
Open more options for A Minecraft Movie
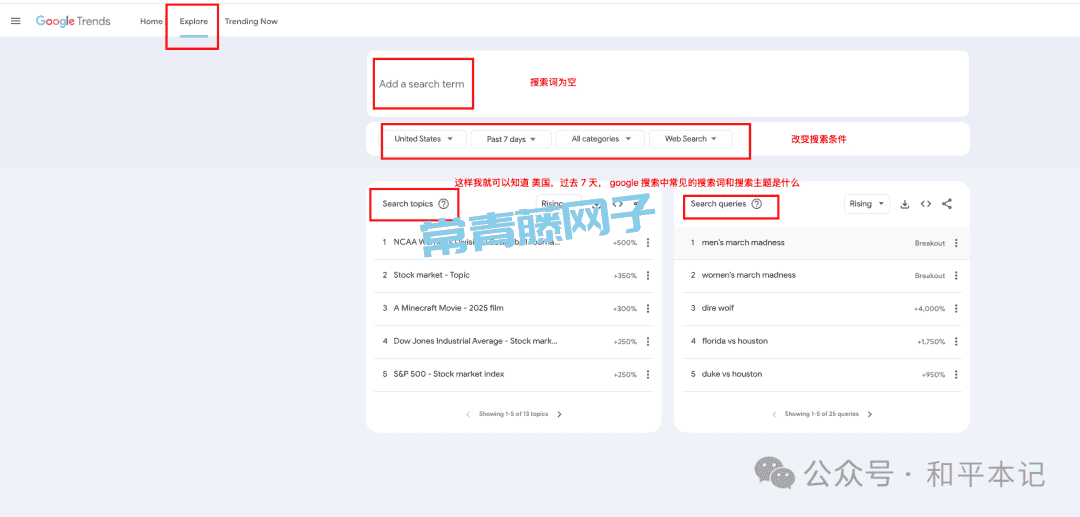tap(648, 308)
